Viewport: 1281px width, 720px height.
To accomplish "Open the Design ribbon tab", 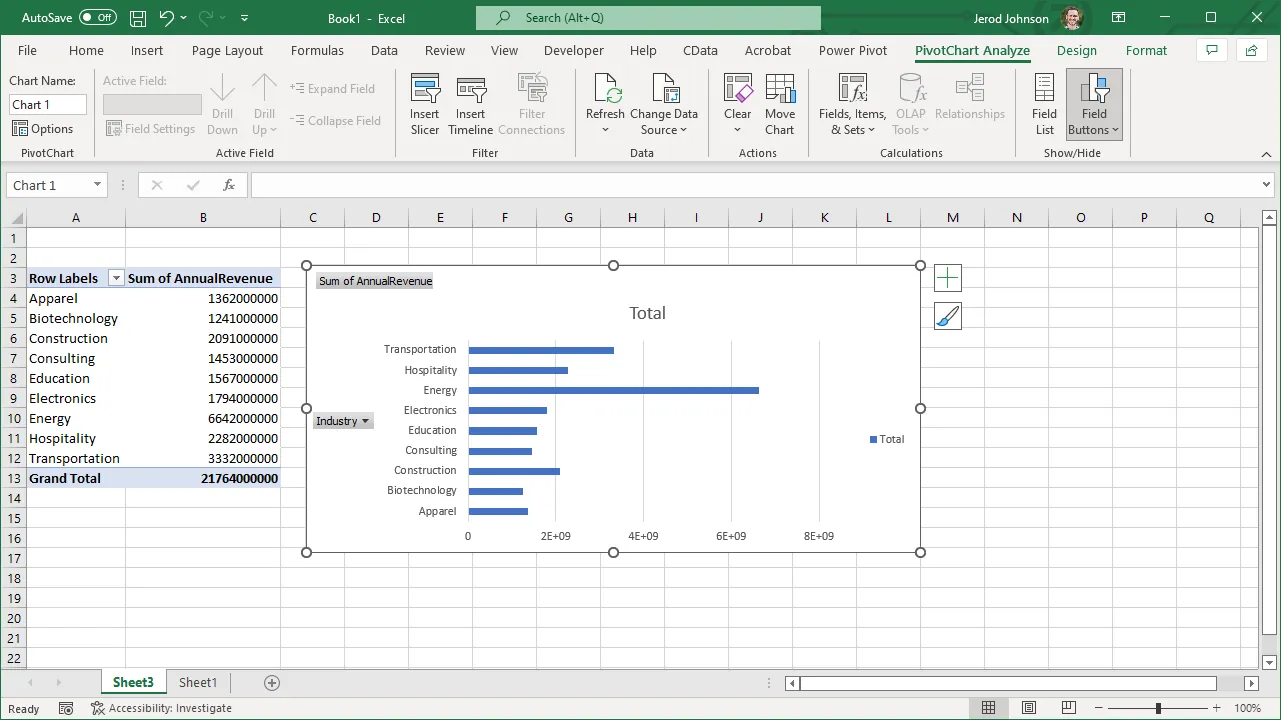I will 1076,50.
